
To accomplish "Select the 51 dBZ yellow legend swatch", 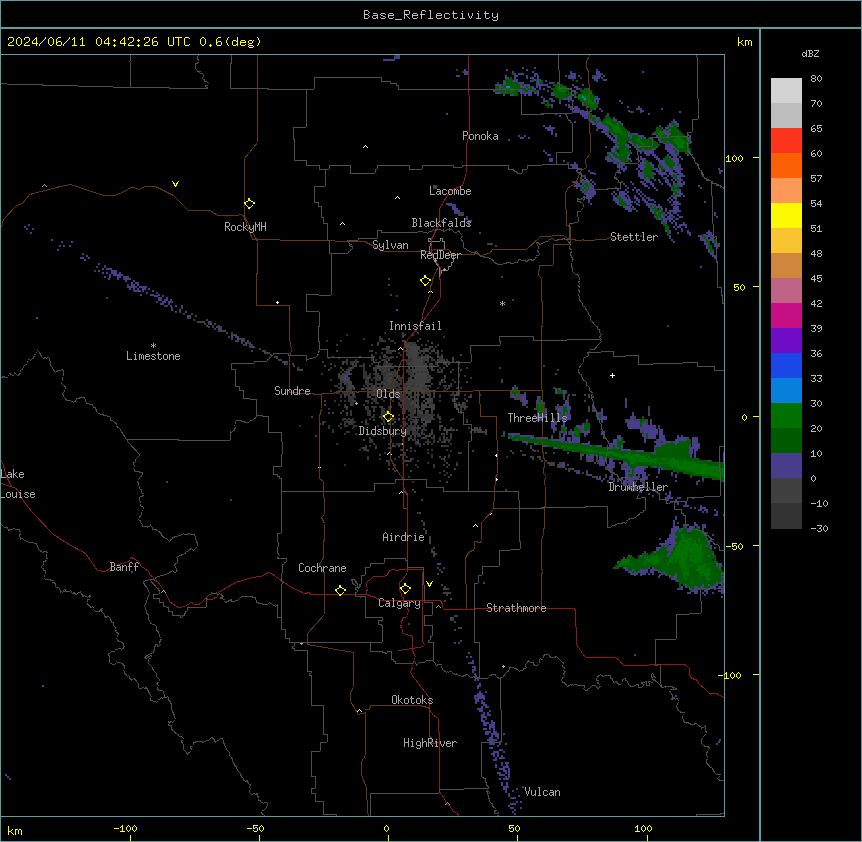I will [786, 215].
